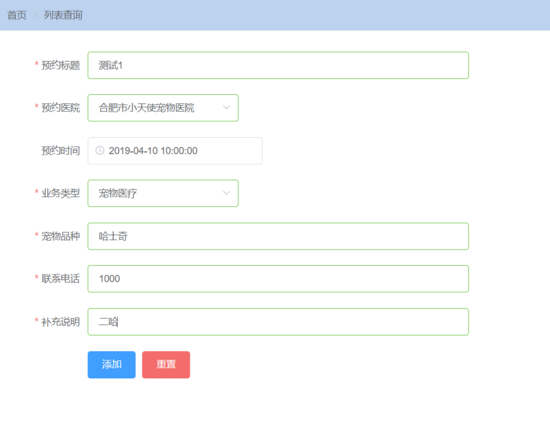Go to 首页 breadcrumb

17,15
